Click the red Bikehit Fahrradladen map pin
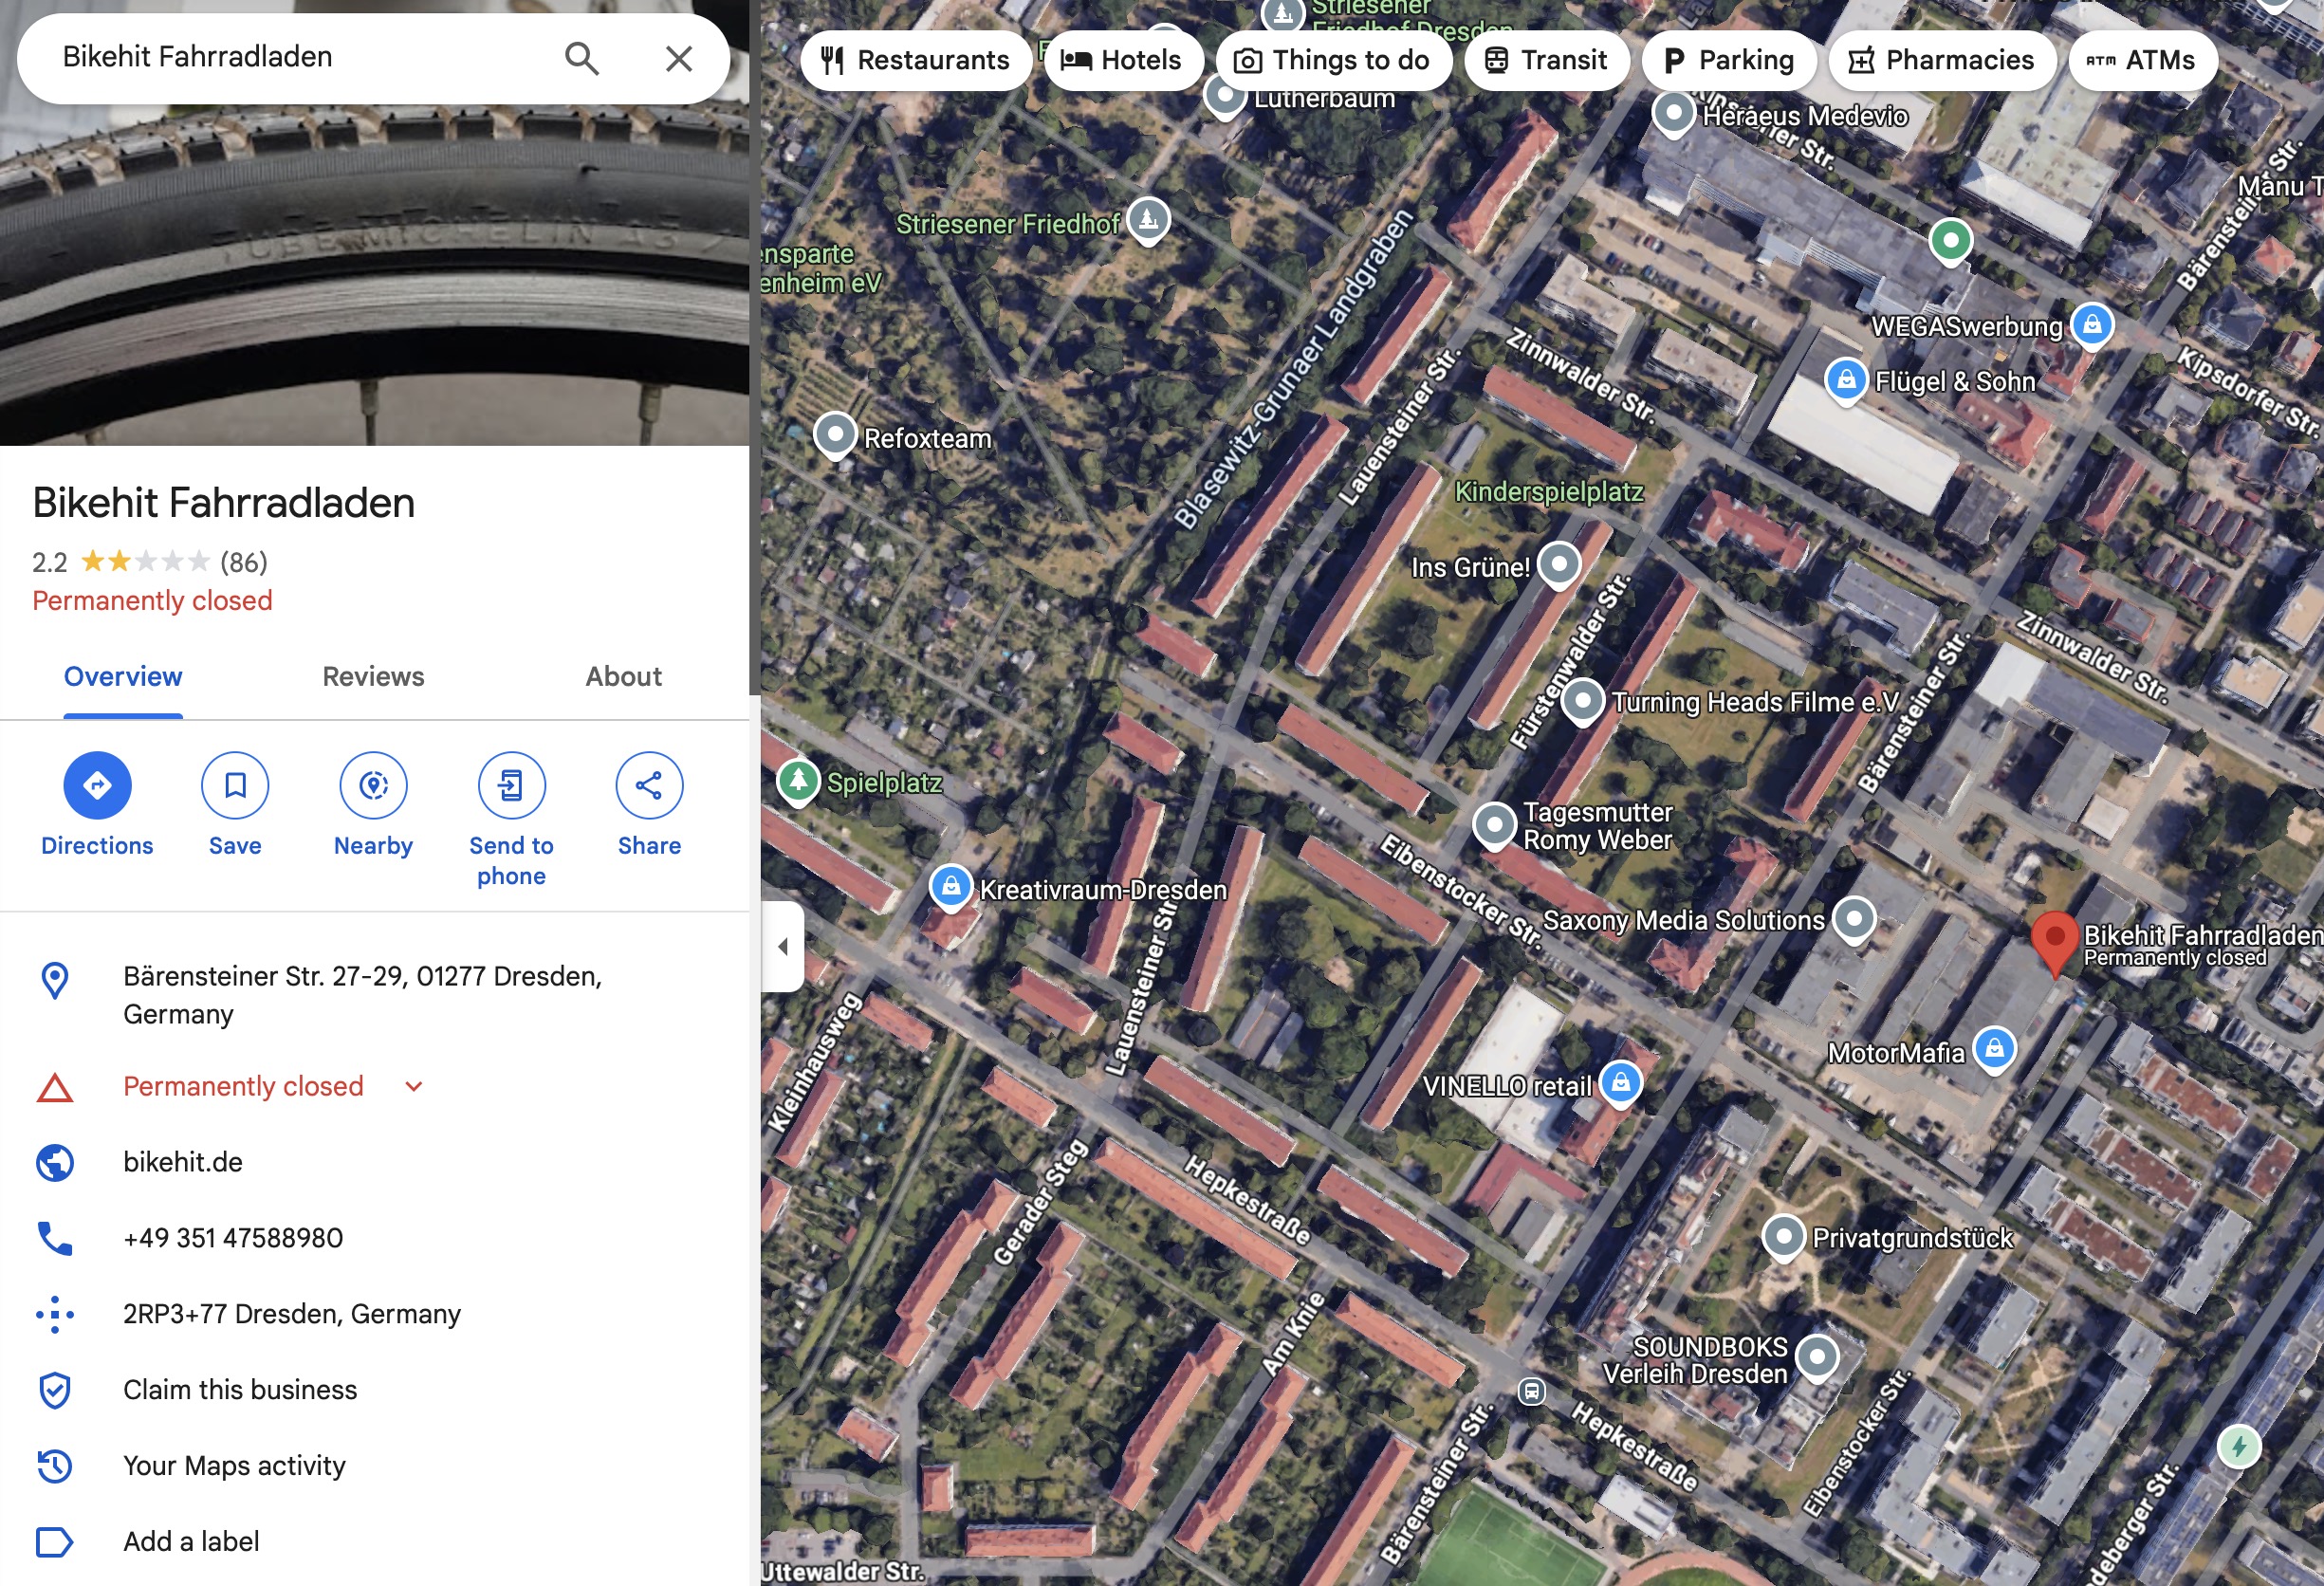Image resolution: width=2324 pixels, height=1586 pixels. 2054,943
